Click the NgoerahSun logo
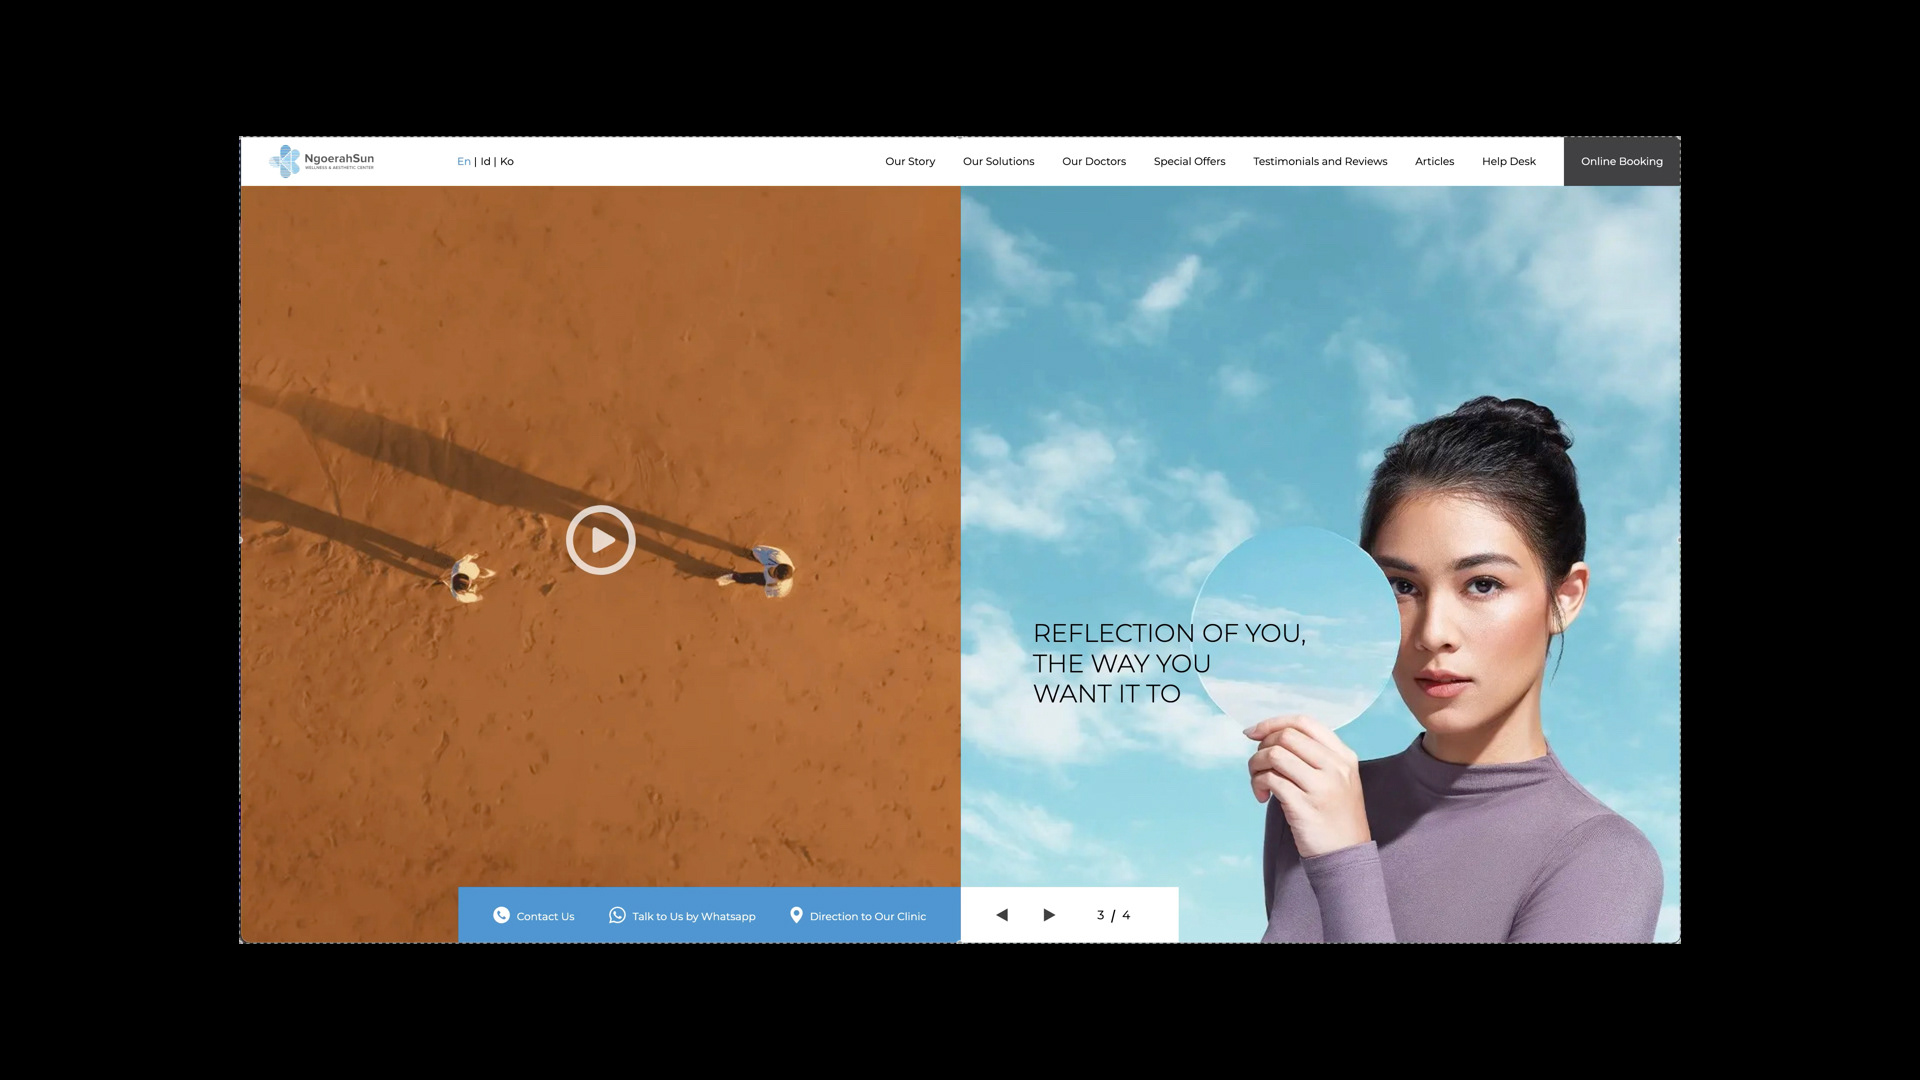 click(x=322, y=161)
